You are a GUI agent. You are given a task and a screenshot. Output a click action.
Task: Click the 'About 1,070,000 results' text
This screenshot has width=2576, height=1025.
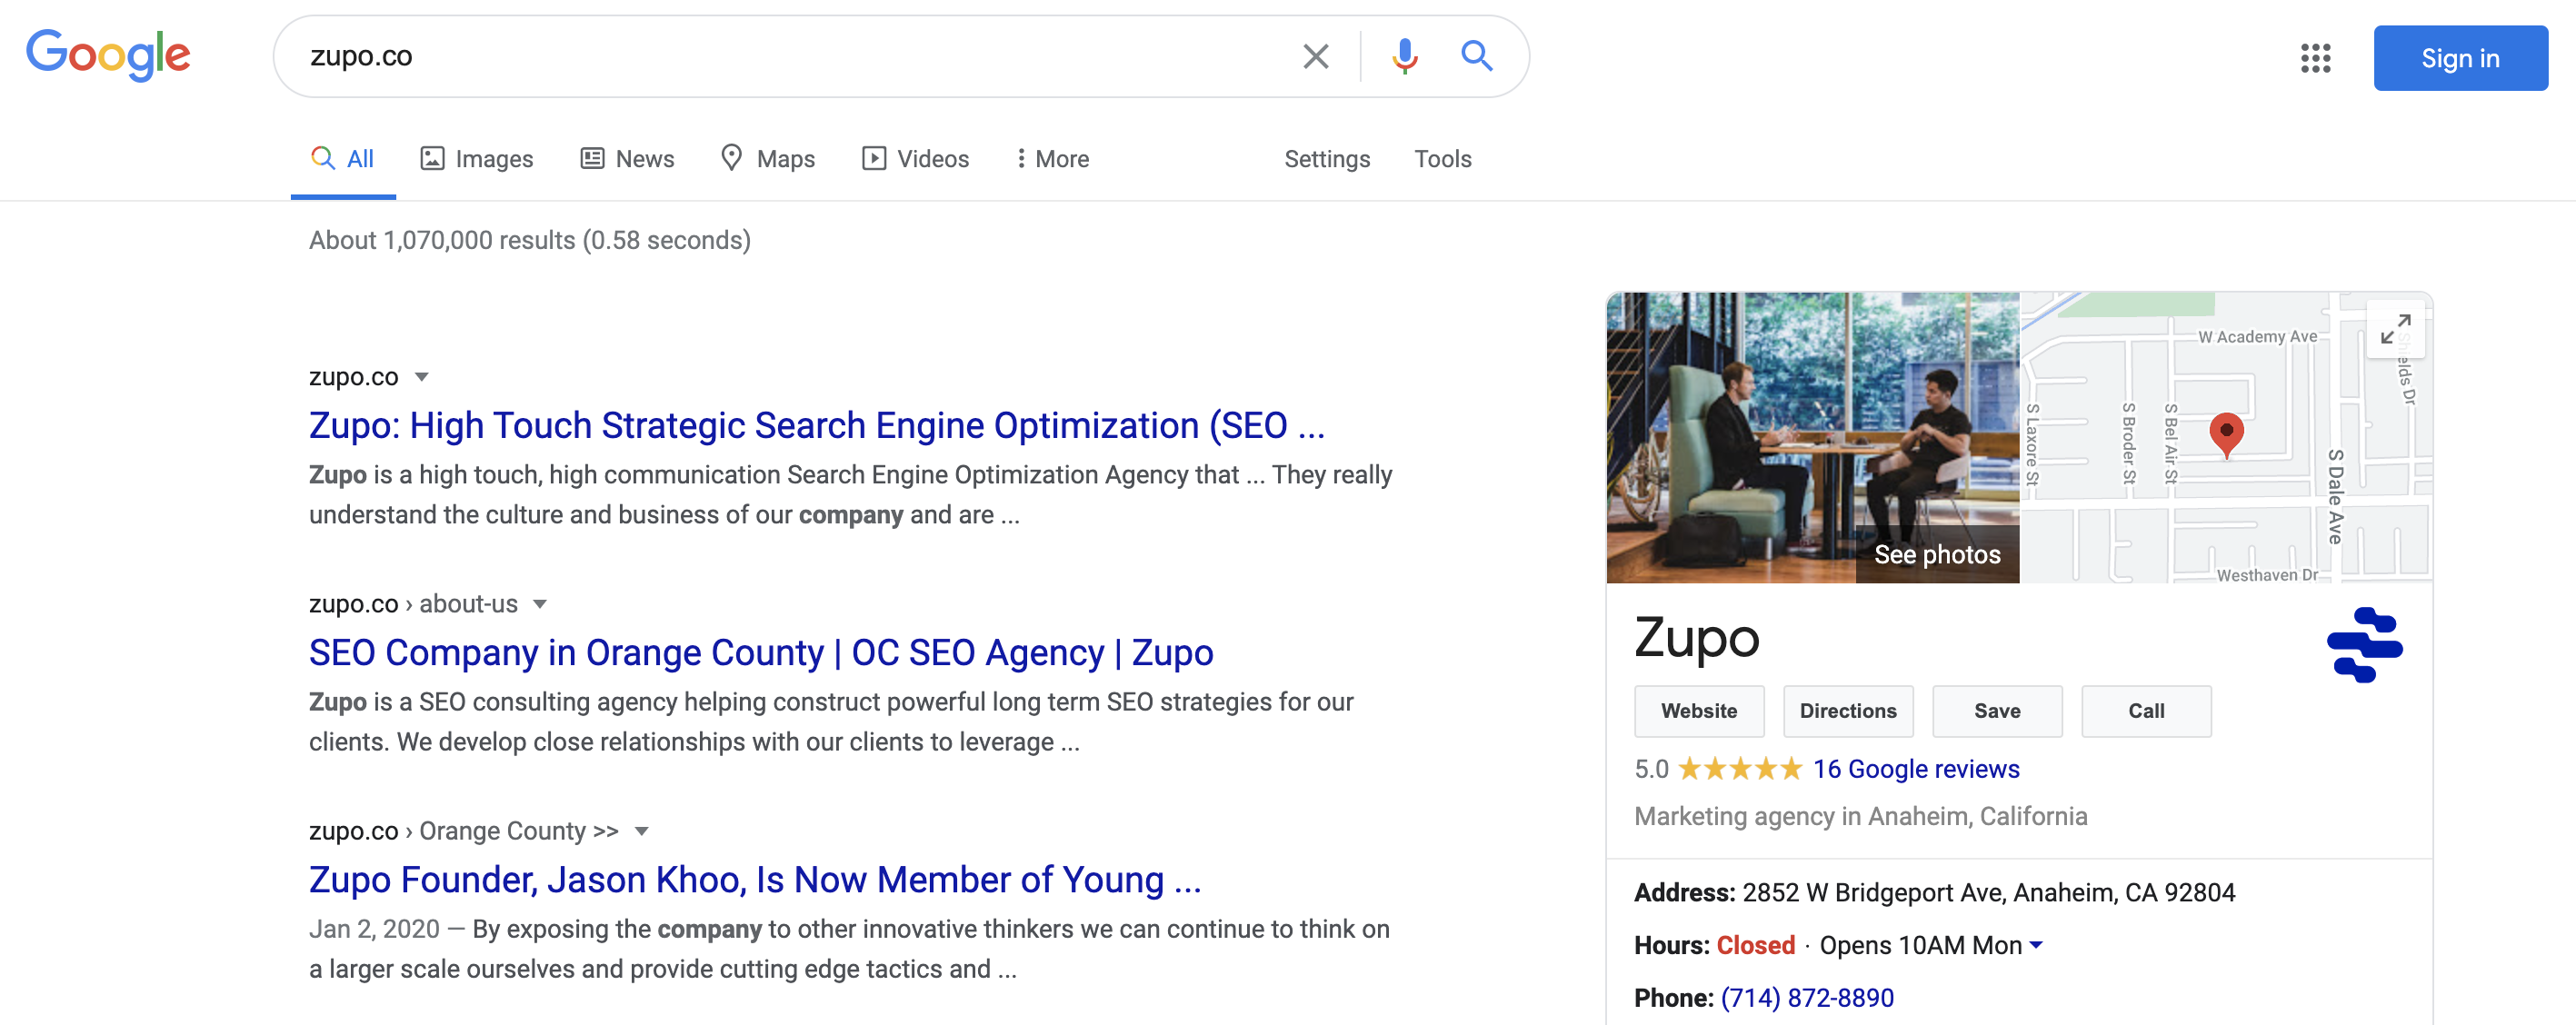click(x=530, y=240)
